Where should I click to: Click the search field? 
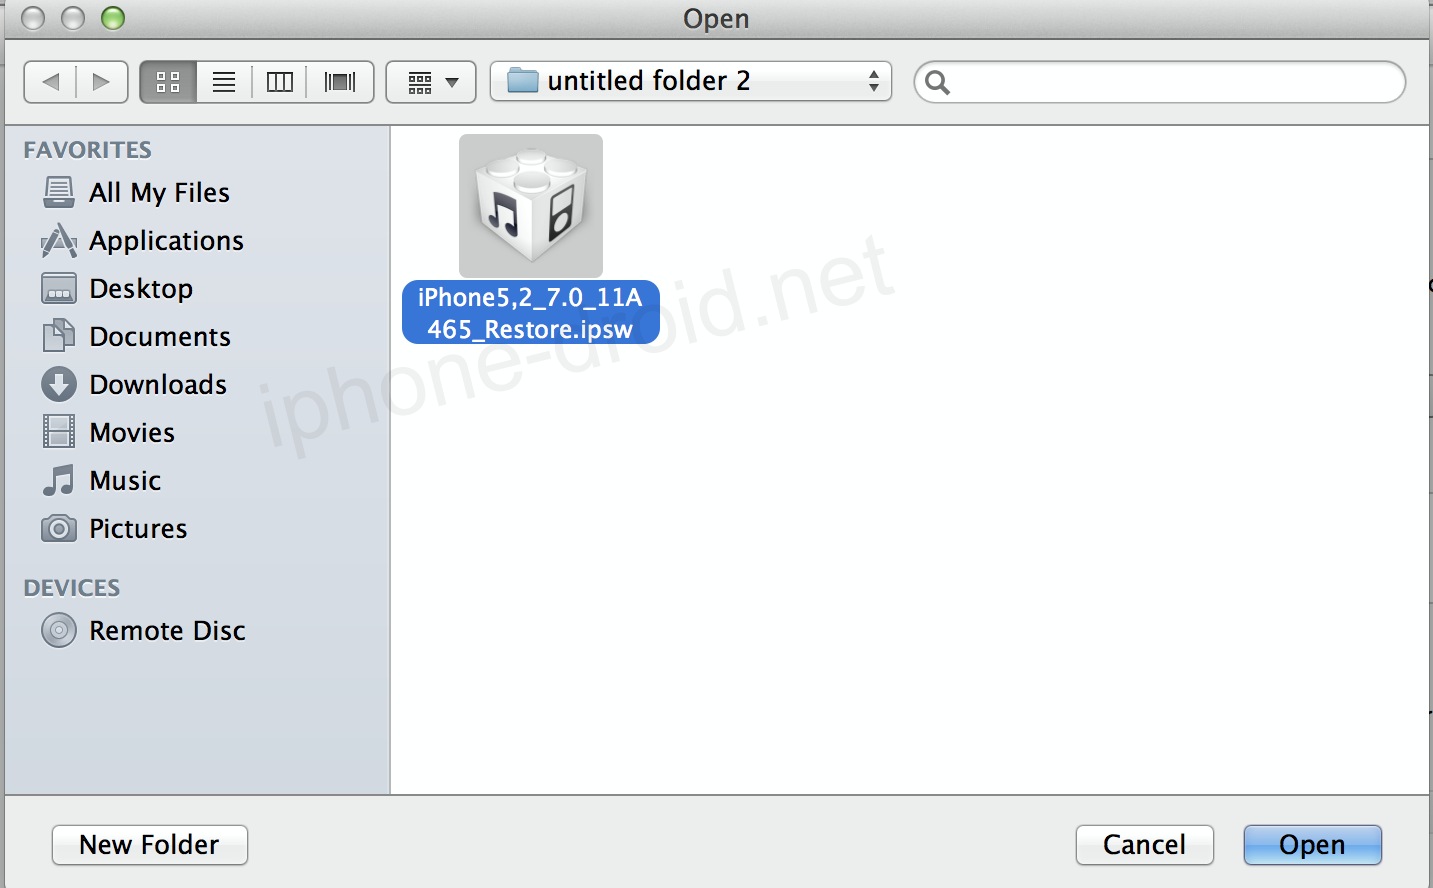click(x=1160, y=82)
